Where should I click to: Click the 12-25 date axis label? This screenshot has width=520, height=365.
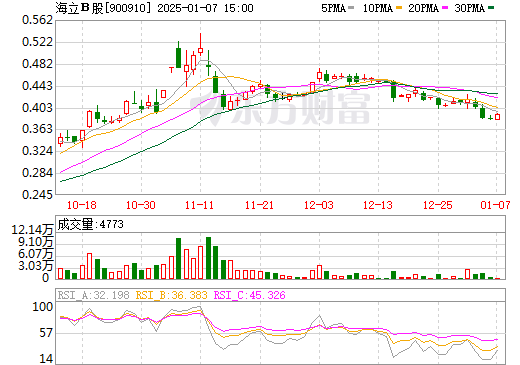pyautogui.click(x=438, y=205)
